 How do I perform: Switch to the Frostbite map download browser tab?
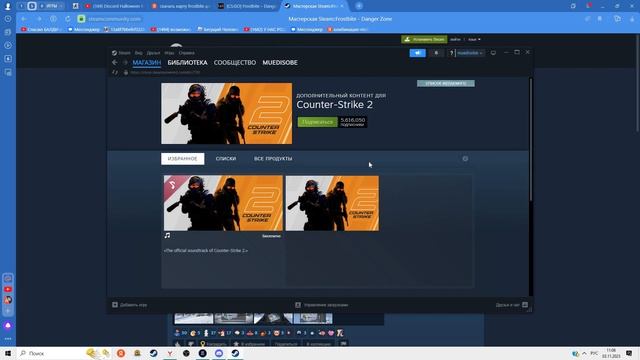click(180, 6)
